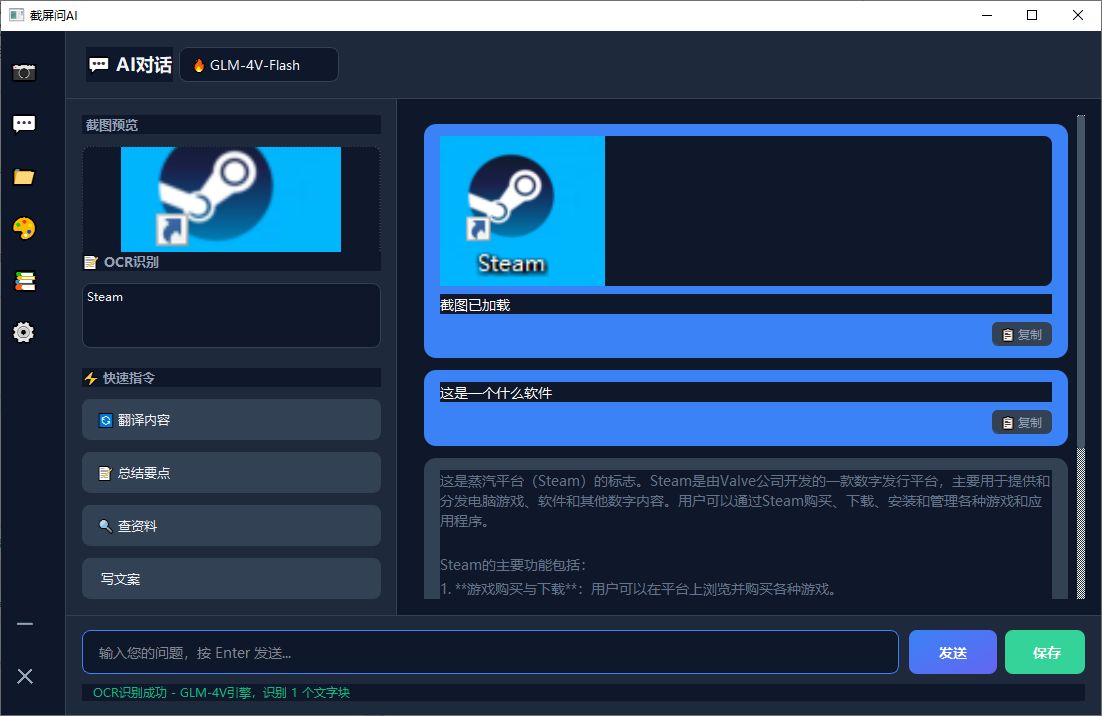Open the GLM-4V-Flash model selector
The image size is (1102, 716).
[259, 65]
